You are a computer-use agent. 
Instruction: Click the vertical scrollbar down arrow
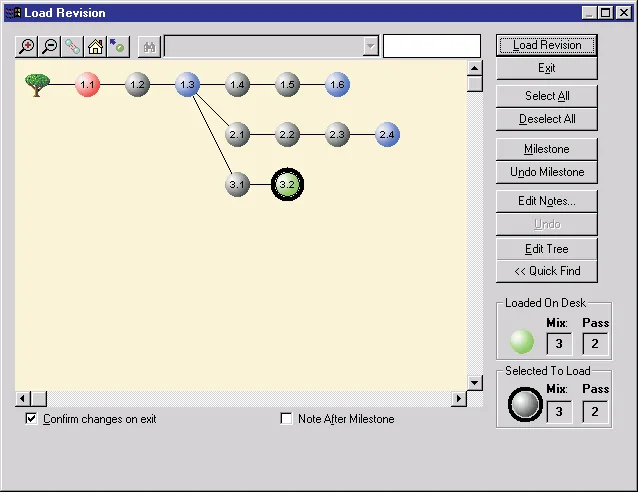[474, 383]
